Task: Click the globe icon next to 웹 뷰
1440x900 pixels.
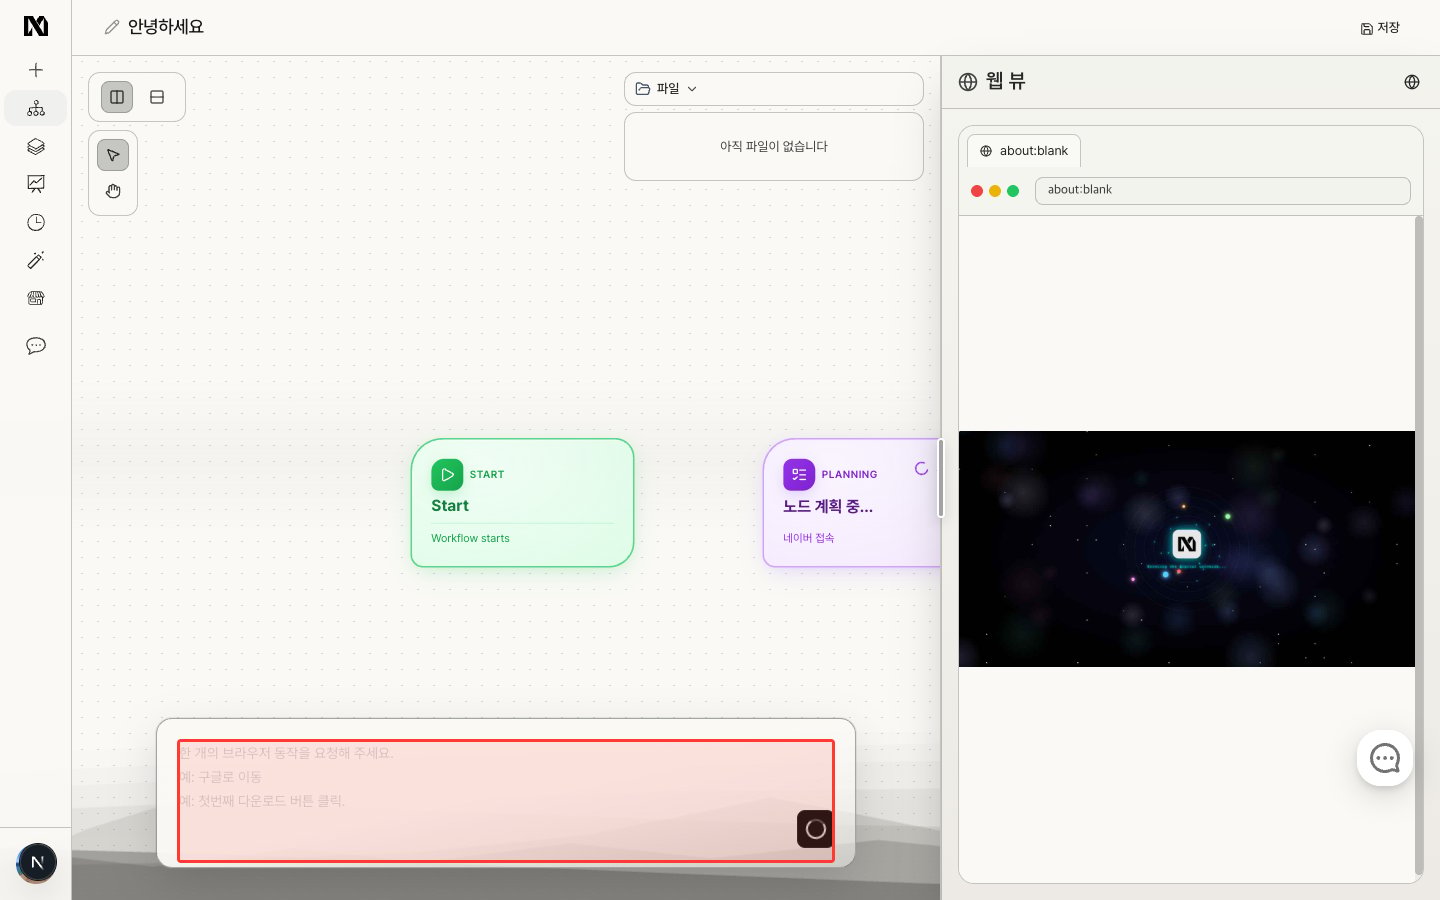Action: click(967, 82)
